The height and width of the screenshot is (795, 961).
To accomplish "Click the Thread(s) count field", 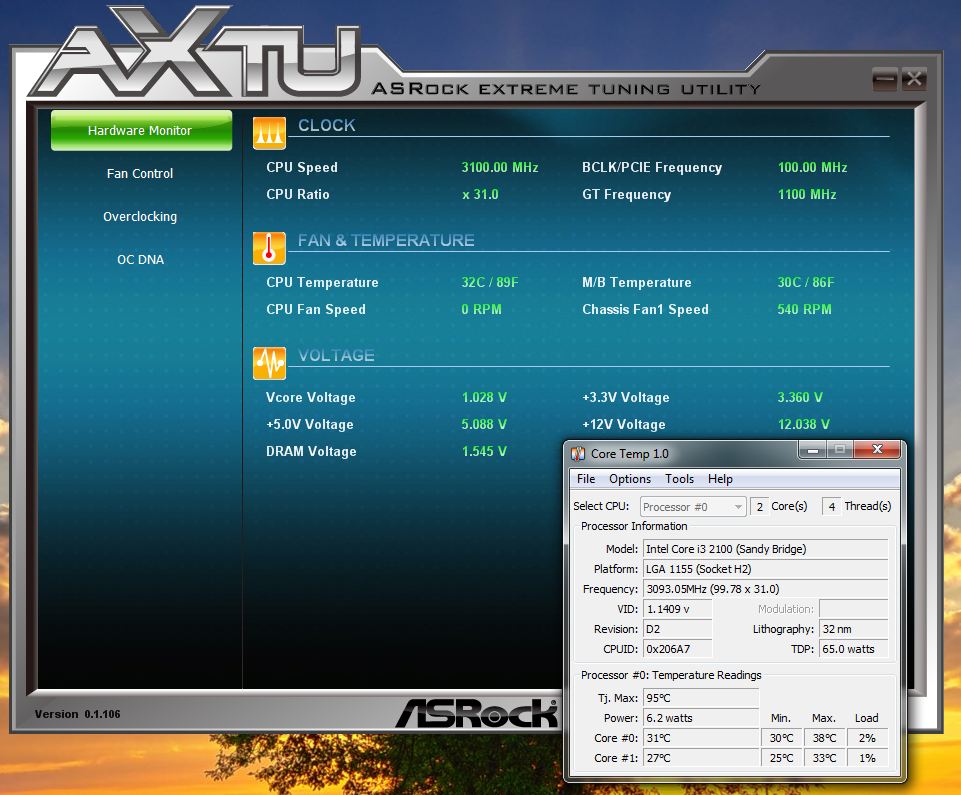I will click(x=831, y=507).
